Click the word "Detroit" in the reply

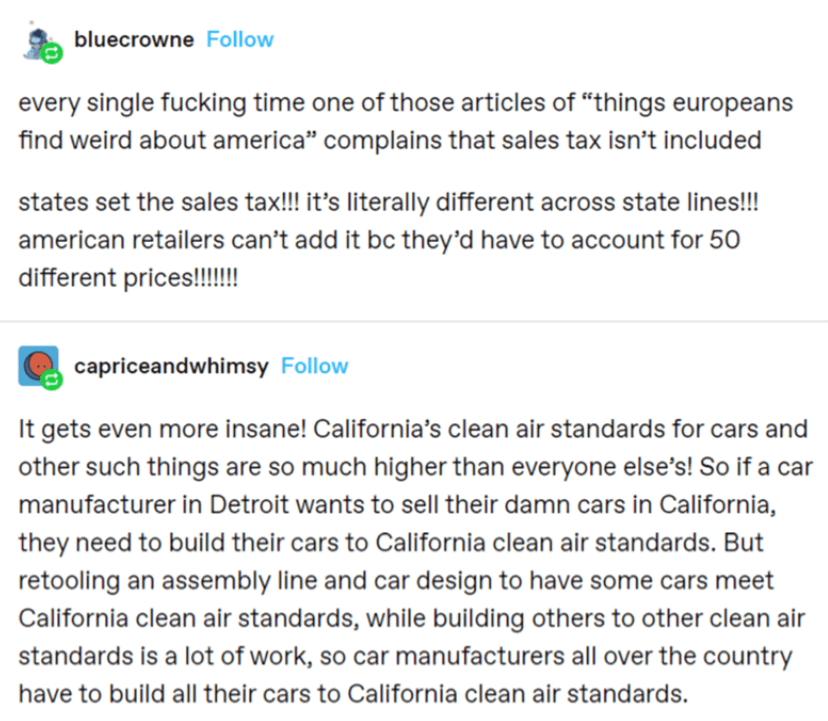point(250,504)
